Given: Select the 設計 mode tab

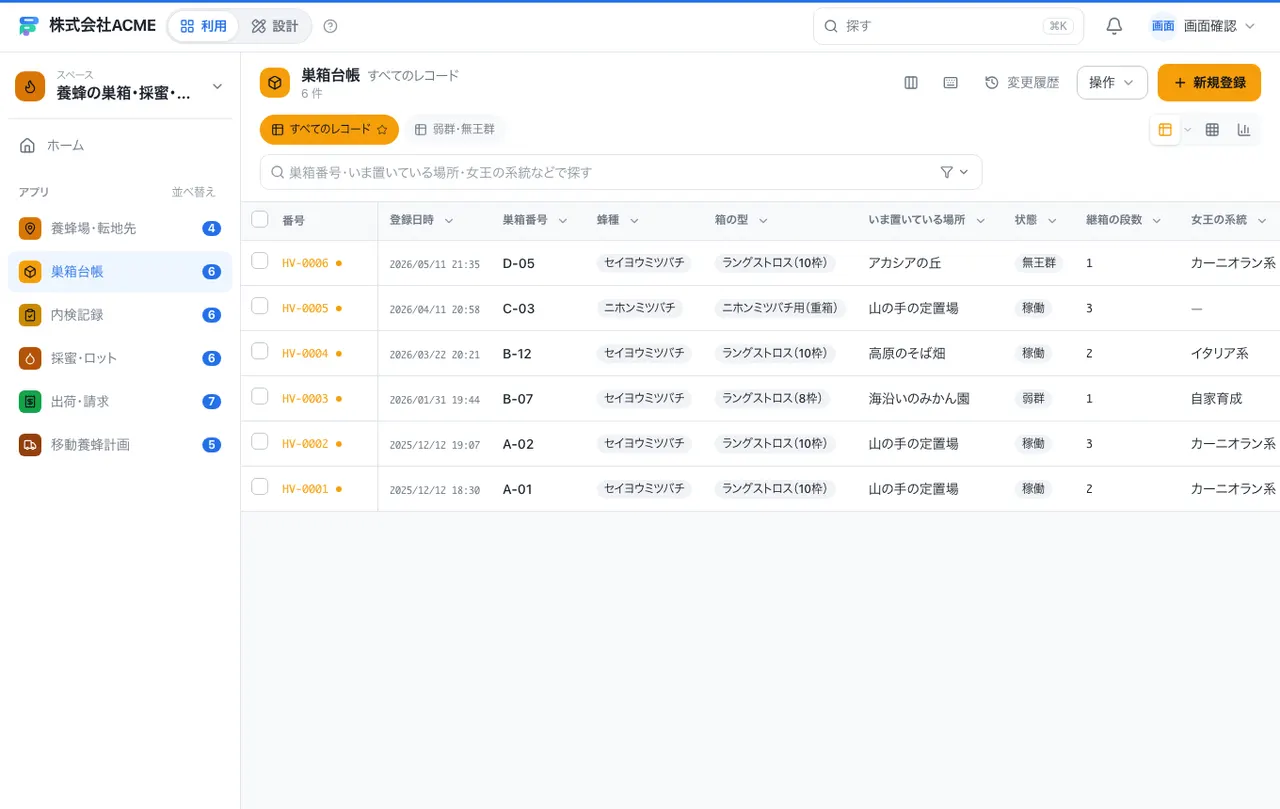Looking at the screenshot, I should pos(275,26).
